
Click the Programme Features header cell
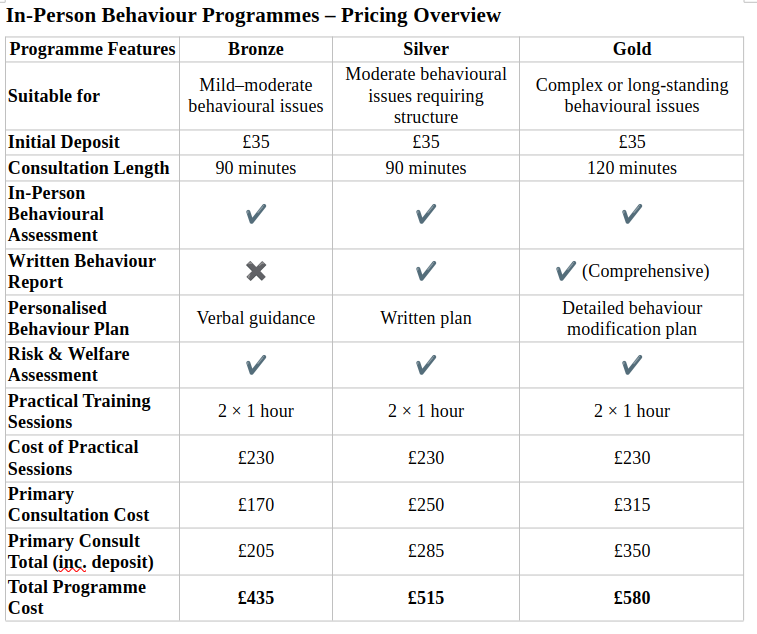point(92,49)
